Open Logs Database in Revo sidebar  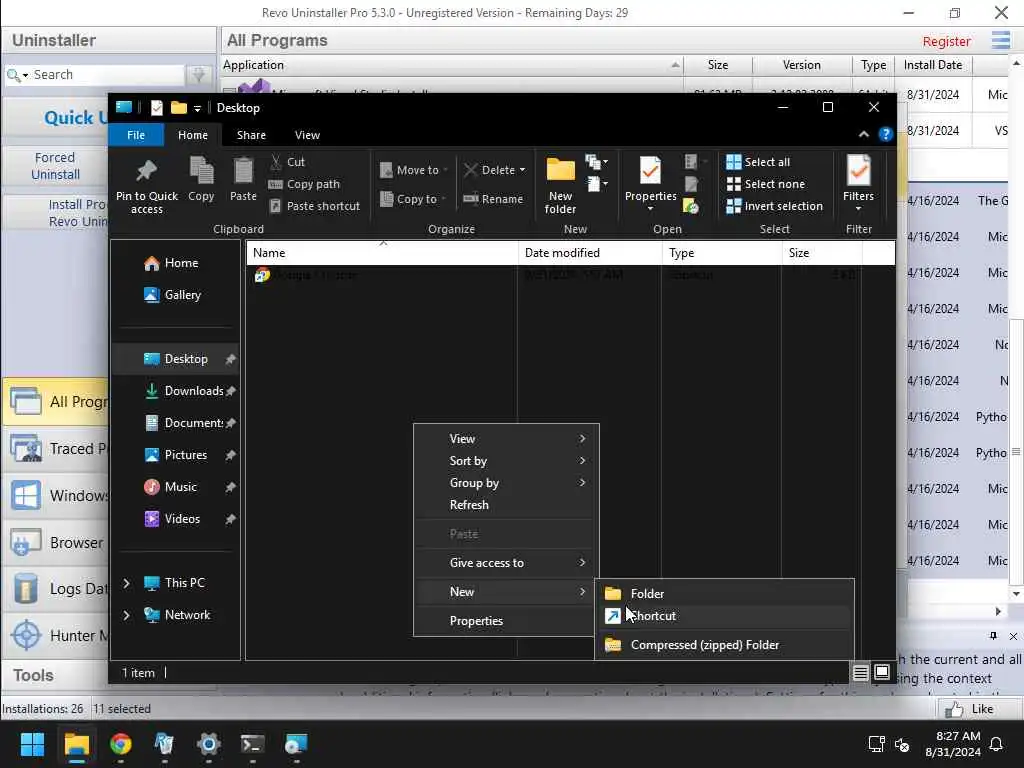click(57, 589)
